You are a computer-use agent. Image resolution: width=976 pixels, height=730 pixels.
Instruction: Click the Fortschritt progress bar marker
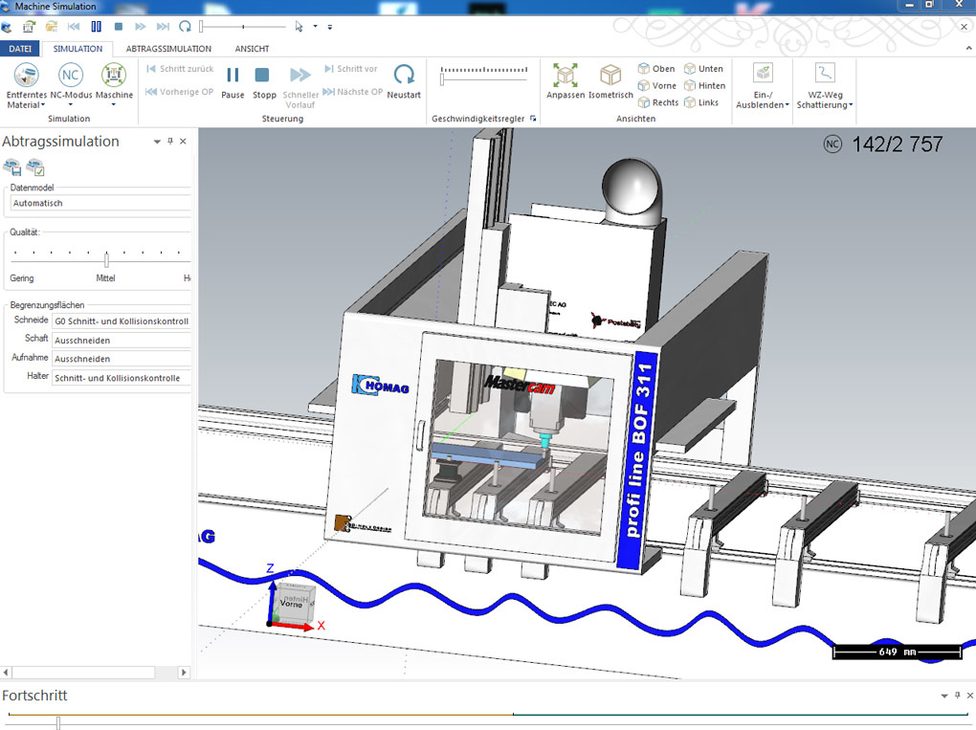click(58, 722)
